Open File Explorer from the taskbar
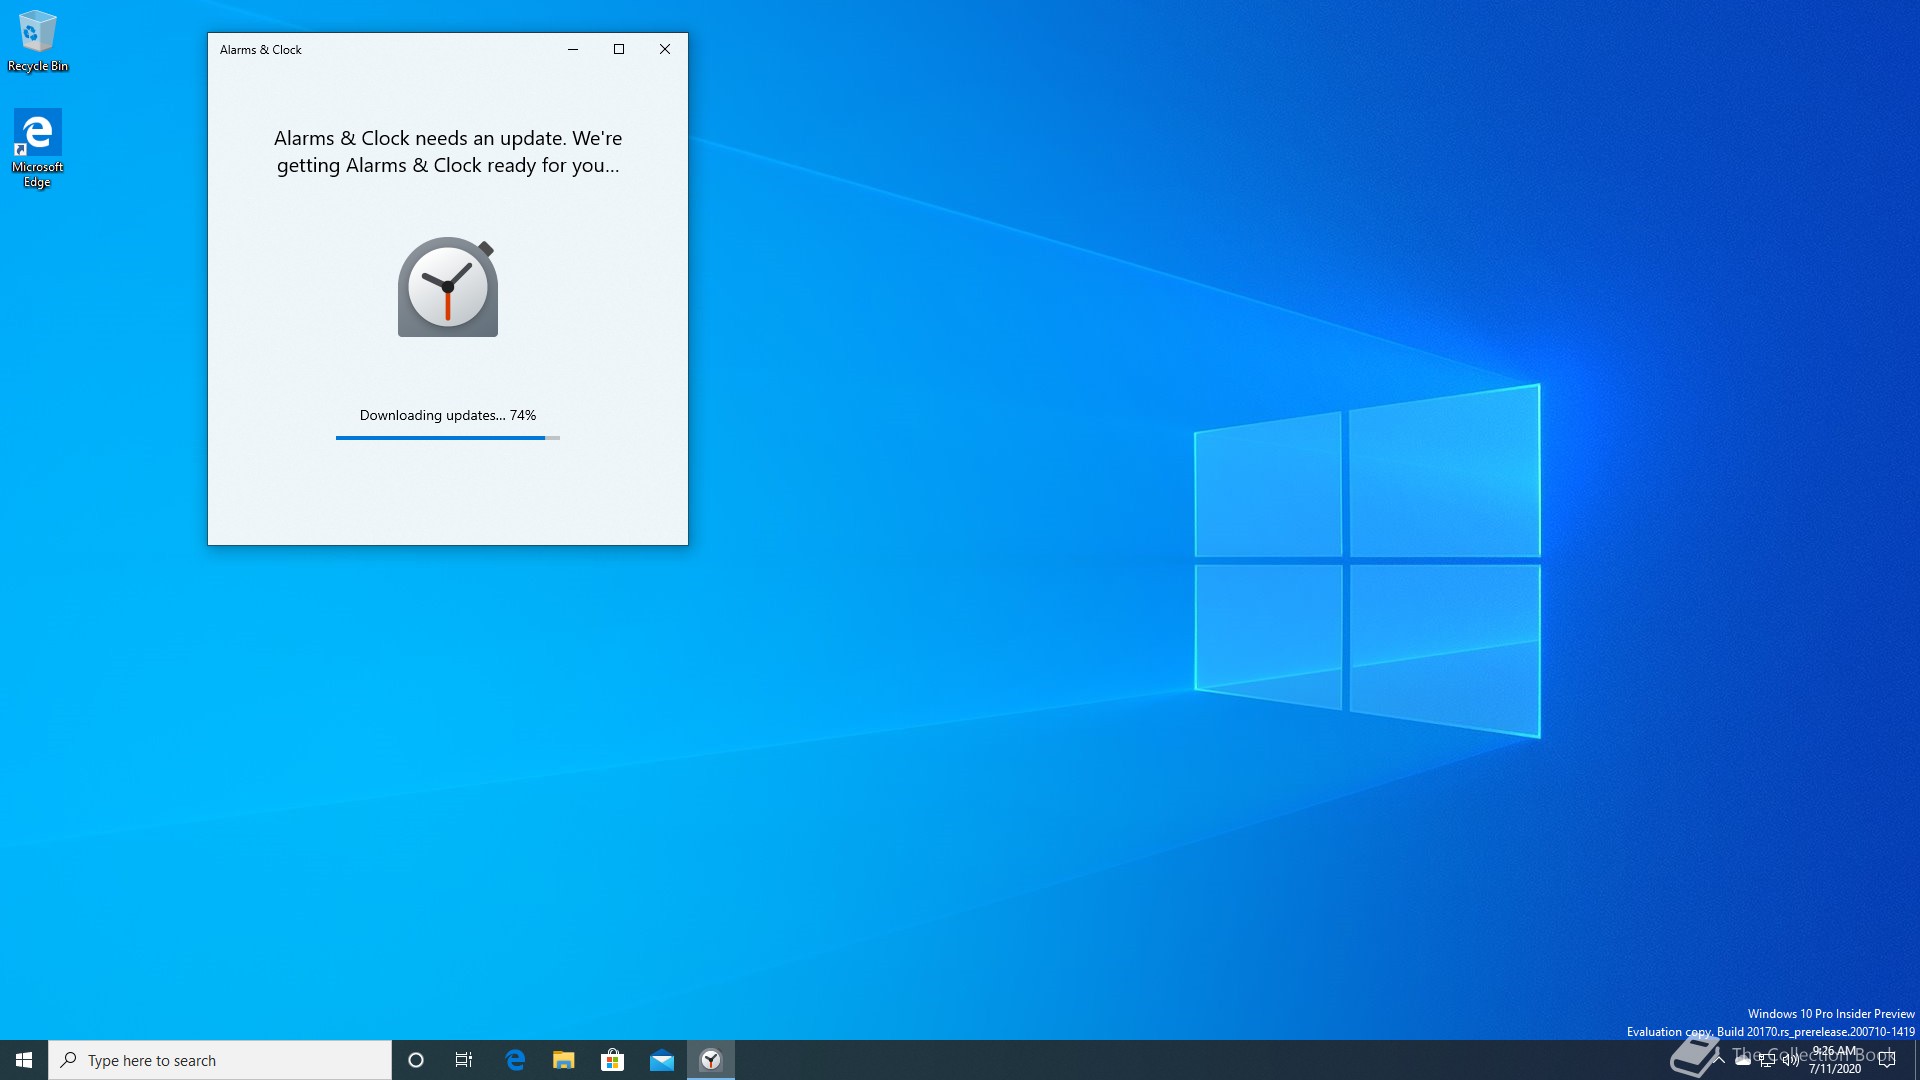Image resolution: width=1920 pixels, height=1080 pixels. click(x=564, y=1060)
